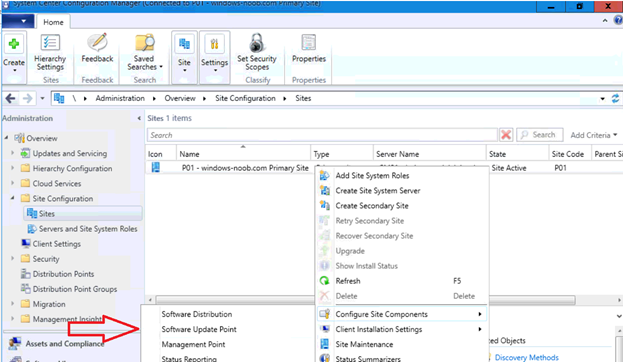This screenshot has height=362, width=623.
Task: Click Set Security Scopes padlock icon
Action: click(x=257, y=43)
